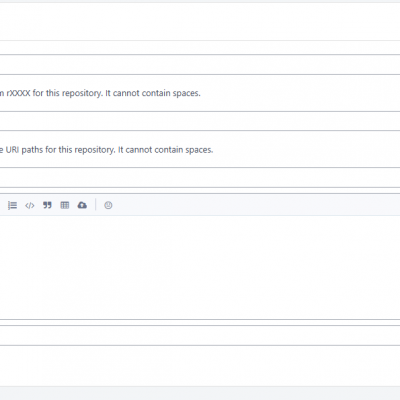The image size is (400, 400).
Task: Select the input field just above the formatting toolbar
Action: pyautogui.click(x=200, y=178)
